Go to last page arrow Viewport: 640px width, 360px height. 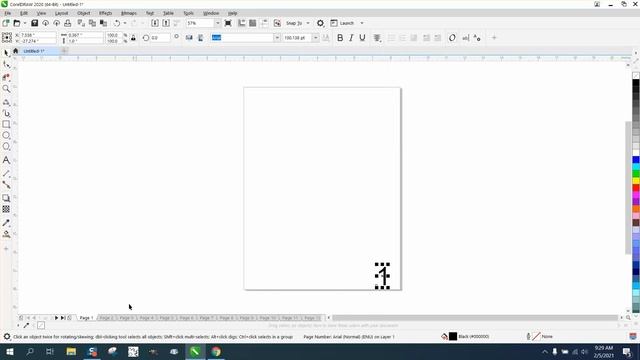[63, 318]
